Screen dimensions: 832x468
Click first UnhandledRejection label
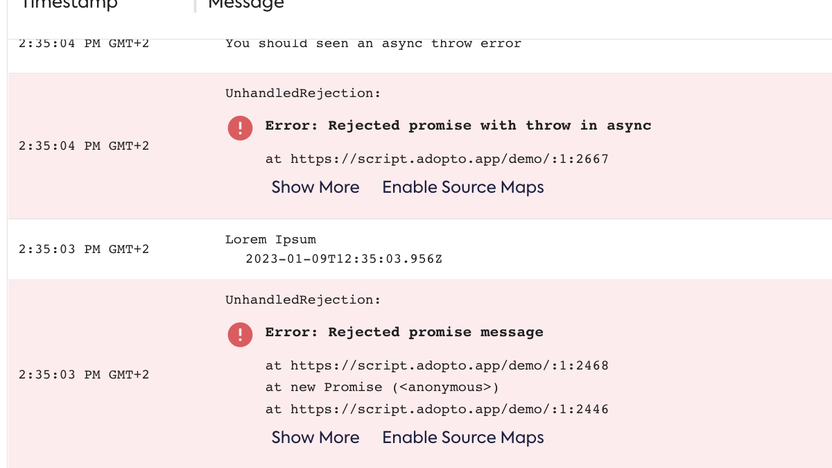coord(303,93)
